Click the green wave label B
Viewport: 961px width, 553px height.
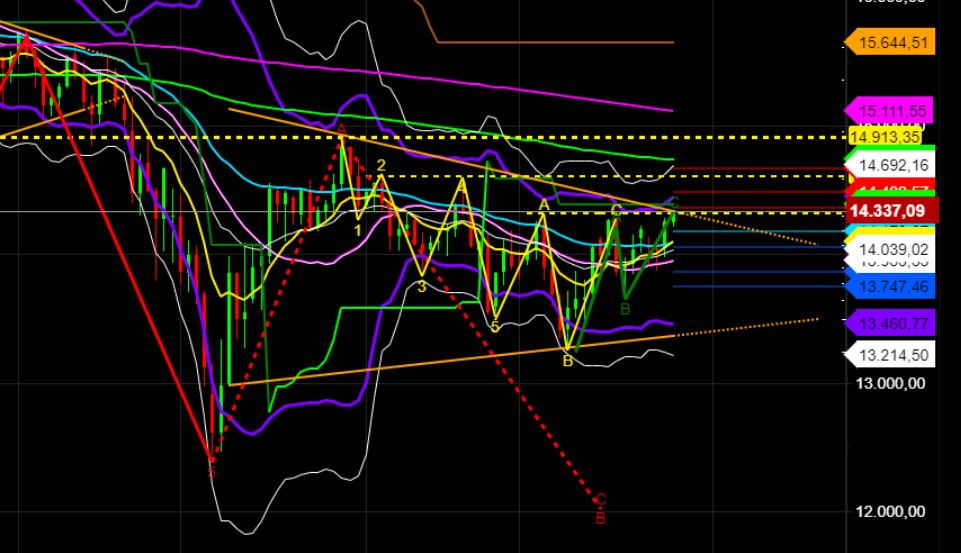pos(625,309)
